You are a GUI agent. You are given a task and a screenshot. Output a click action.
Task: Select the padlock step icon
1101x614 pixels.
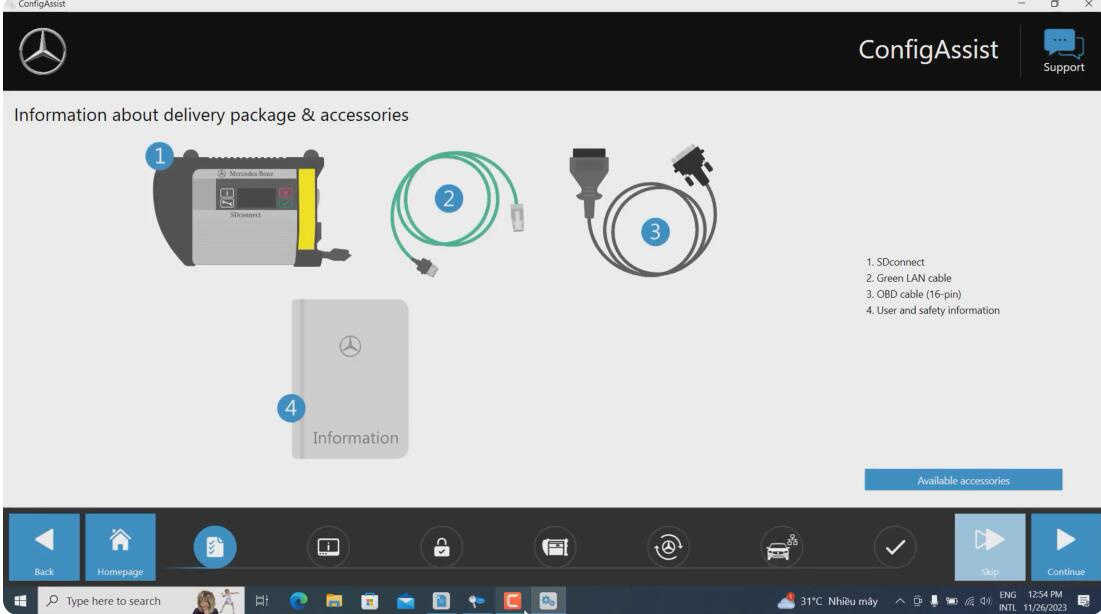point(441,547)
